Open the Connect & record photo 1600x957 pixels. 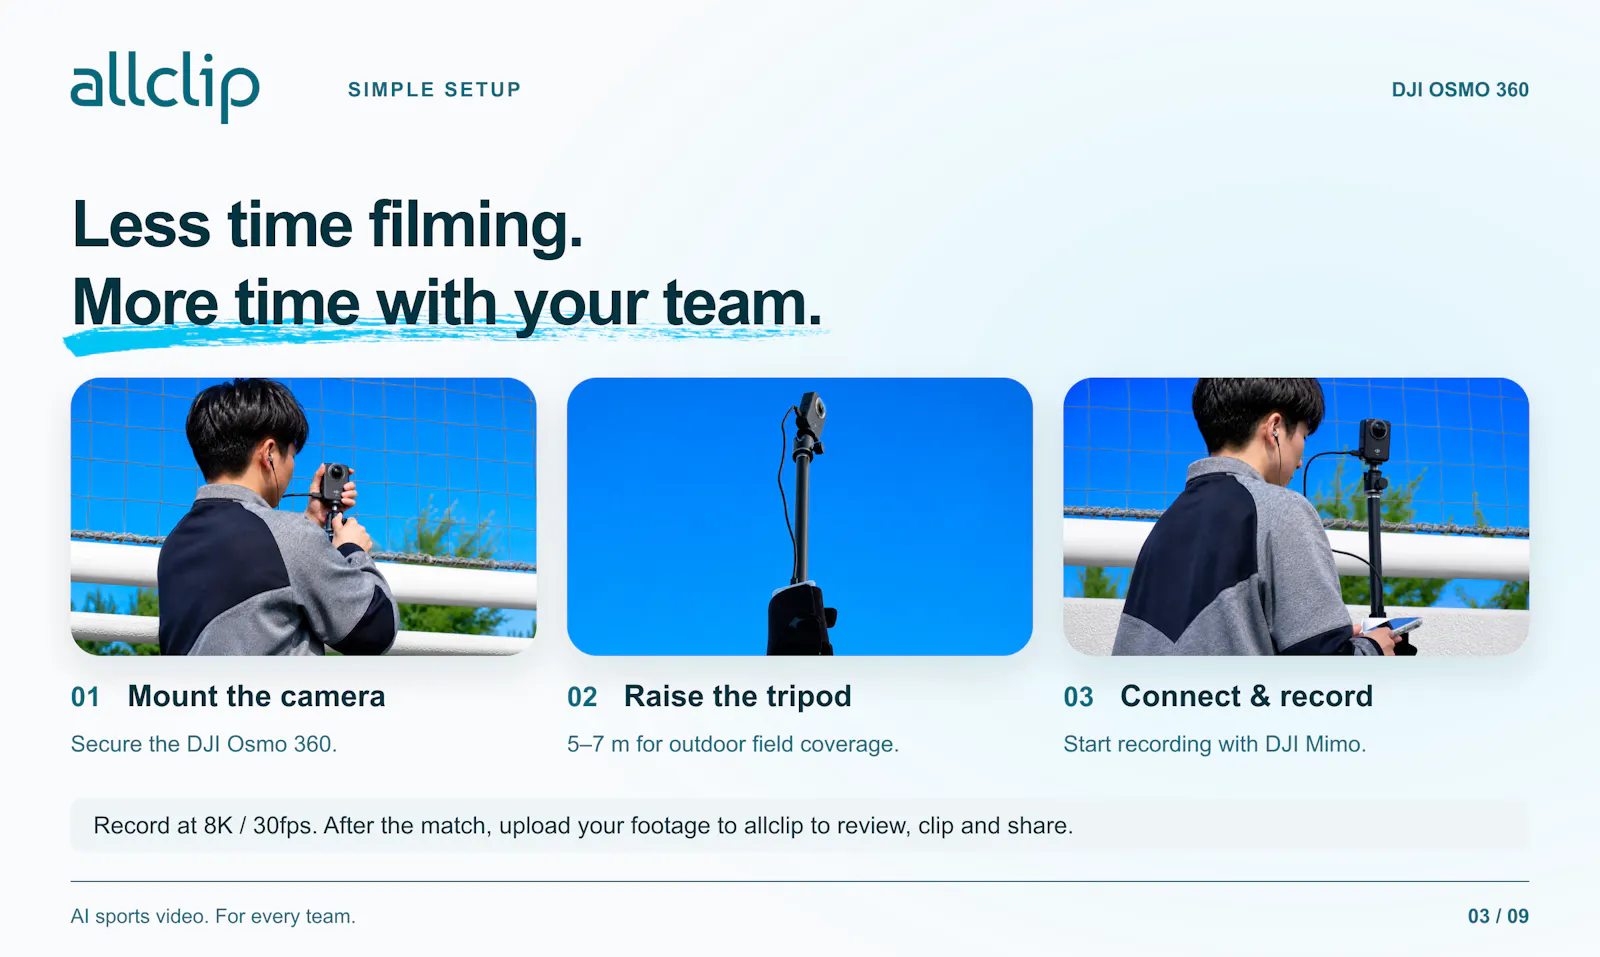click(1296, 517)
